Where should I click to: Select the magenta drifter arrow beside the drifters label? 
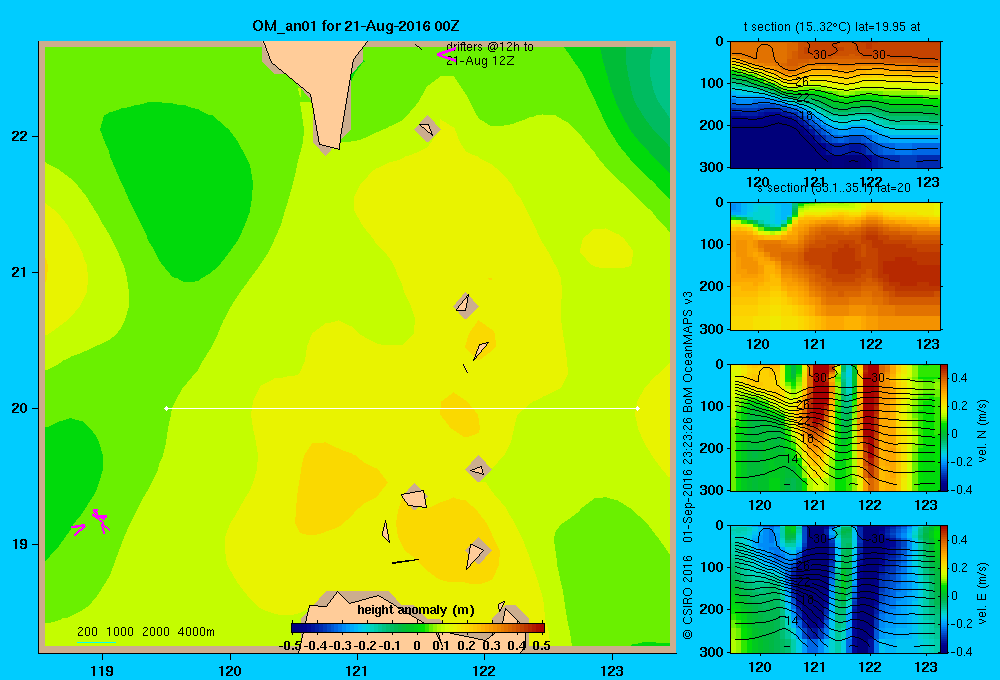tap(446, 54)
